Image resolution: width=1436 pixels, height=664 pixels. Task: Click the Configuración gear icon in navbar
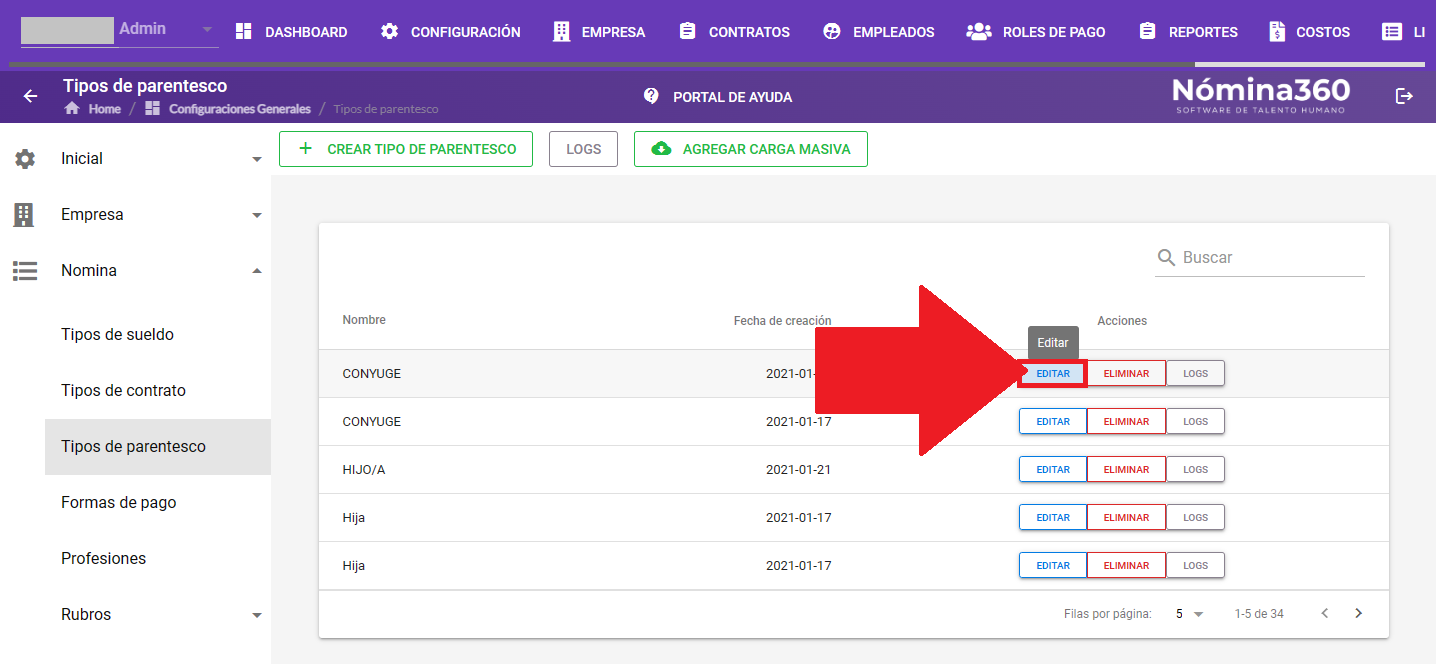[x=389, y=32]
